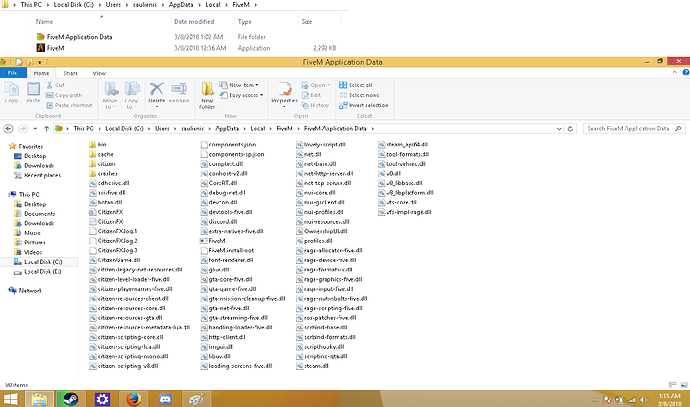Select This PC in navigation pane
This screenshot has width=690, height=407.
coord(25,194)
